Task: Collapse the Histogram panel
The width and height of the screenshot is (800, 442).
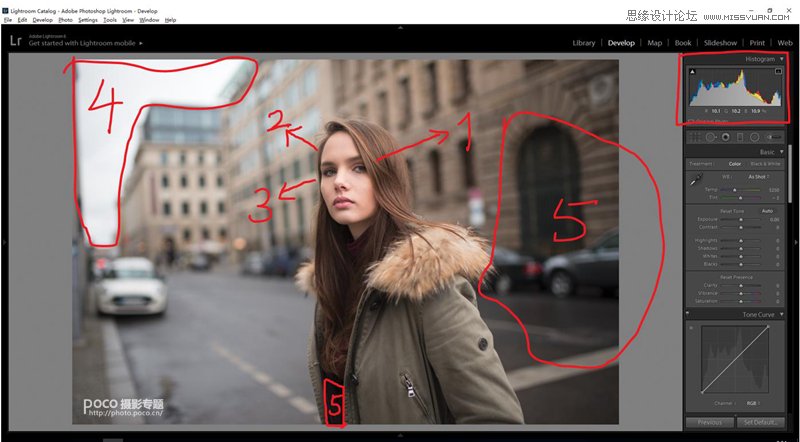Action: [781, 59]
